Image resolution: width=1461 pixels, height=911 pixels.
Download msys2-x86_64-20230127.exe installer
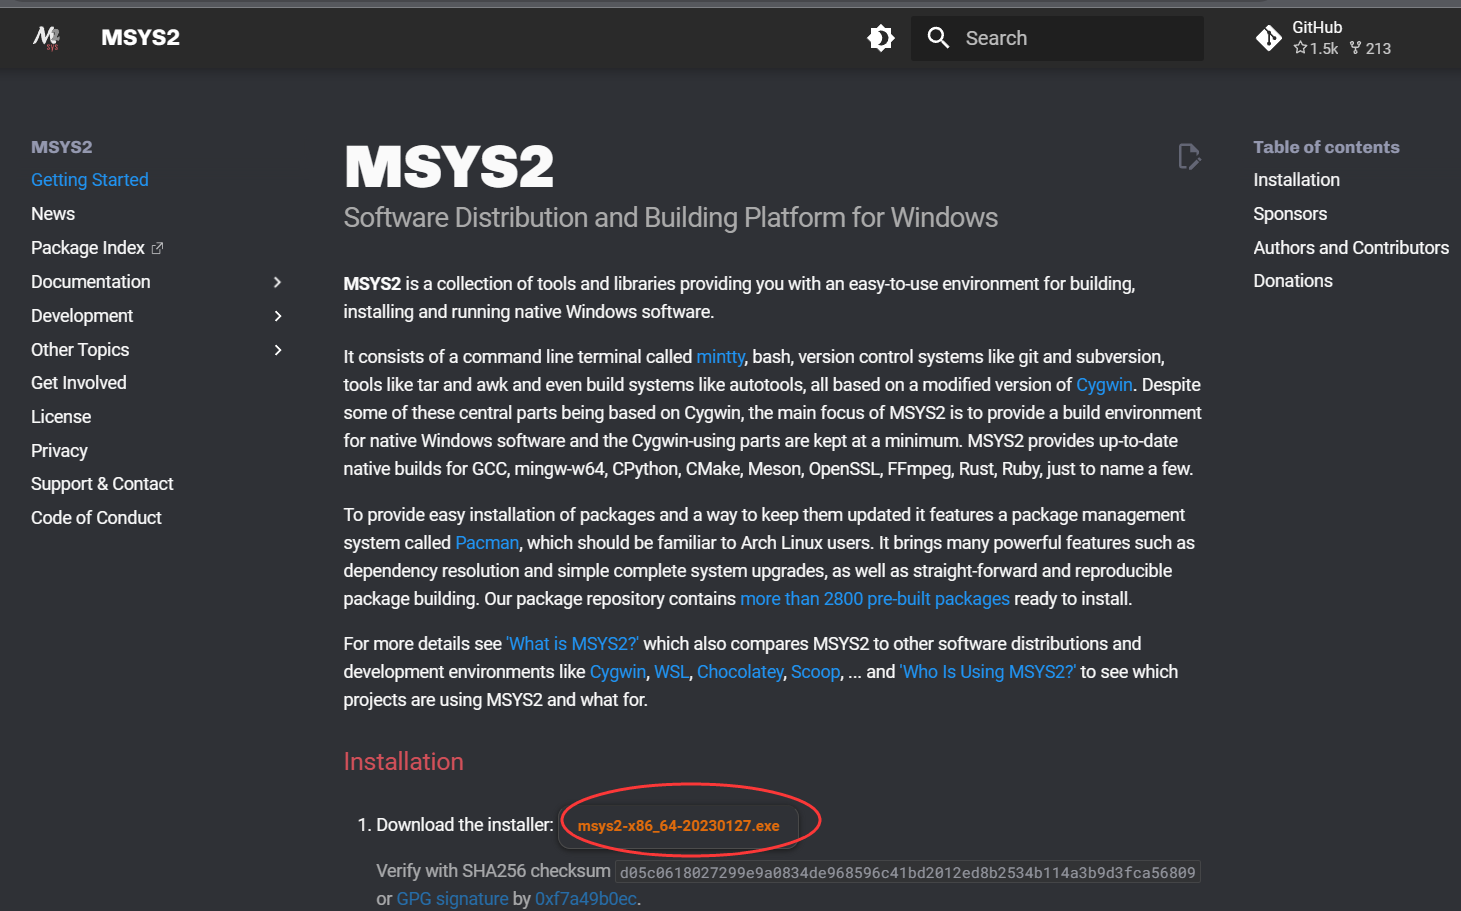tap(678, 826)
